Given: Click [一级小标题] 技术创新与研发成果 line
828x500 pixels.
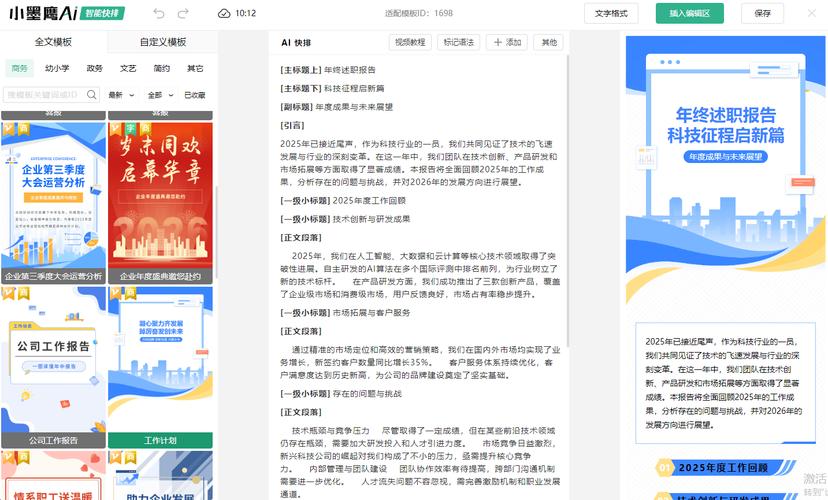Looking at the screenshot, I should (x=345, y=219).
